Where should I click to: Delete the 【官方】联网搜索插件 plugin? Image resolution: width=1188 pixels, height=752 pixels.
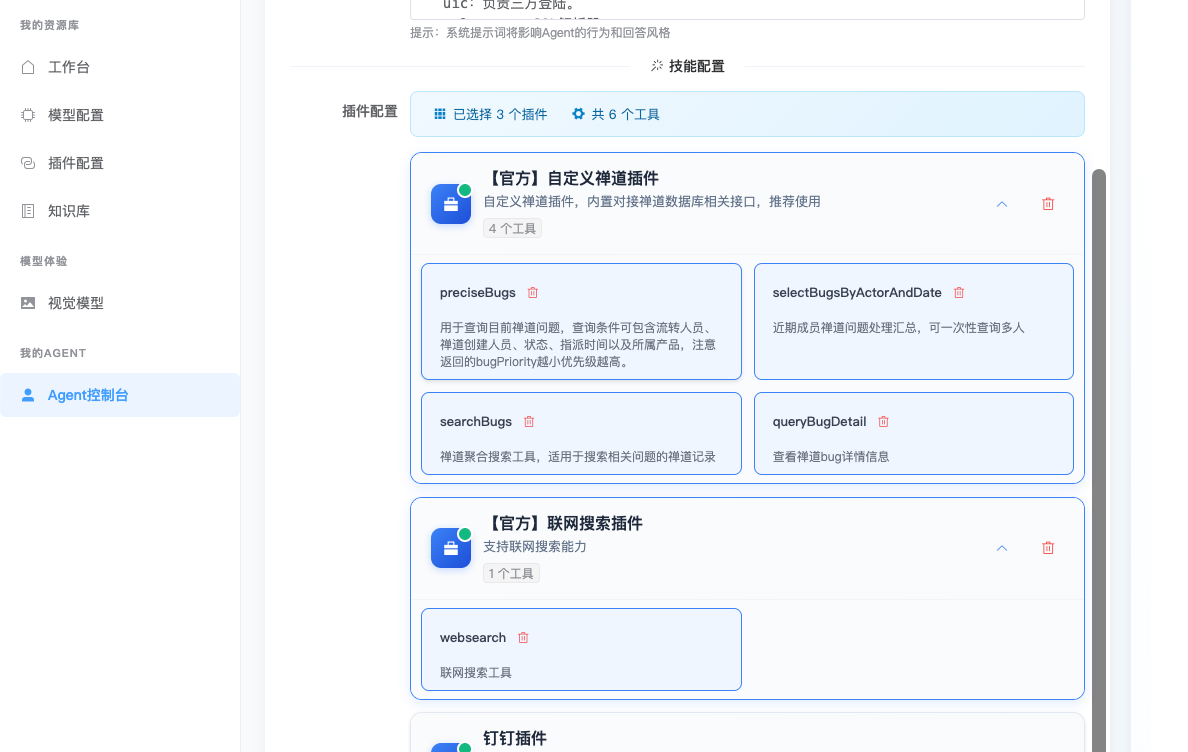click(1048, 548)
